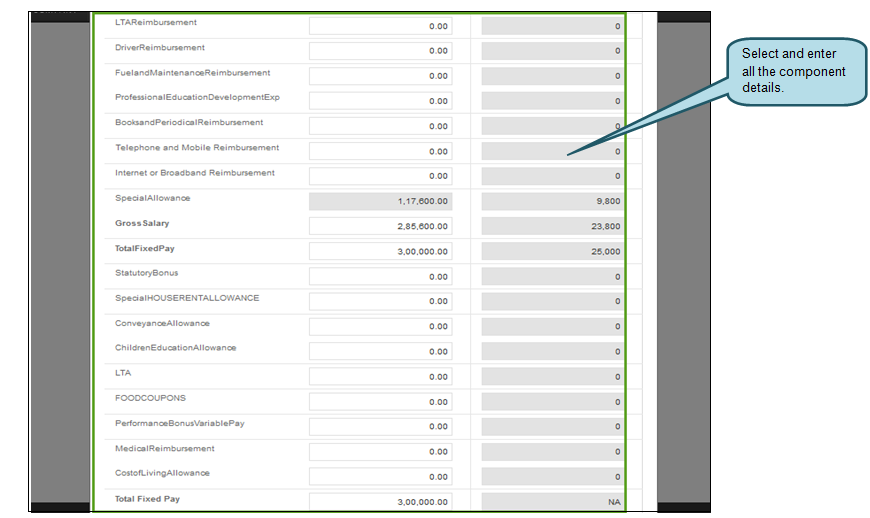Click the LTAReimbursement annual amount field
This screenshot has height=518, width=870.
(381, 26)
